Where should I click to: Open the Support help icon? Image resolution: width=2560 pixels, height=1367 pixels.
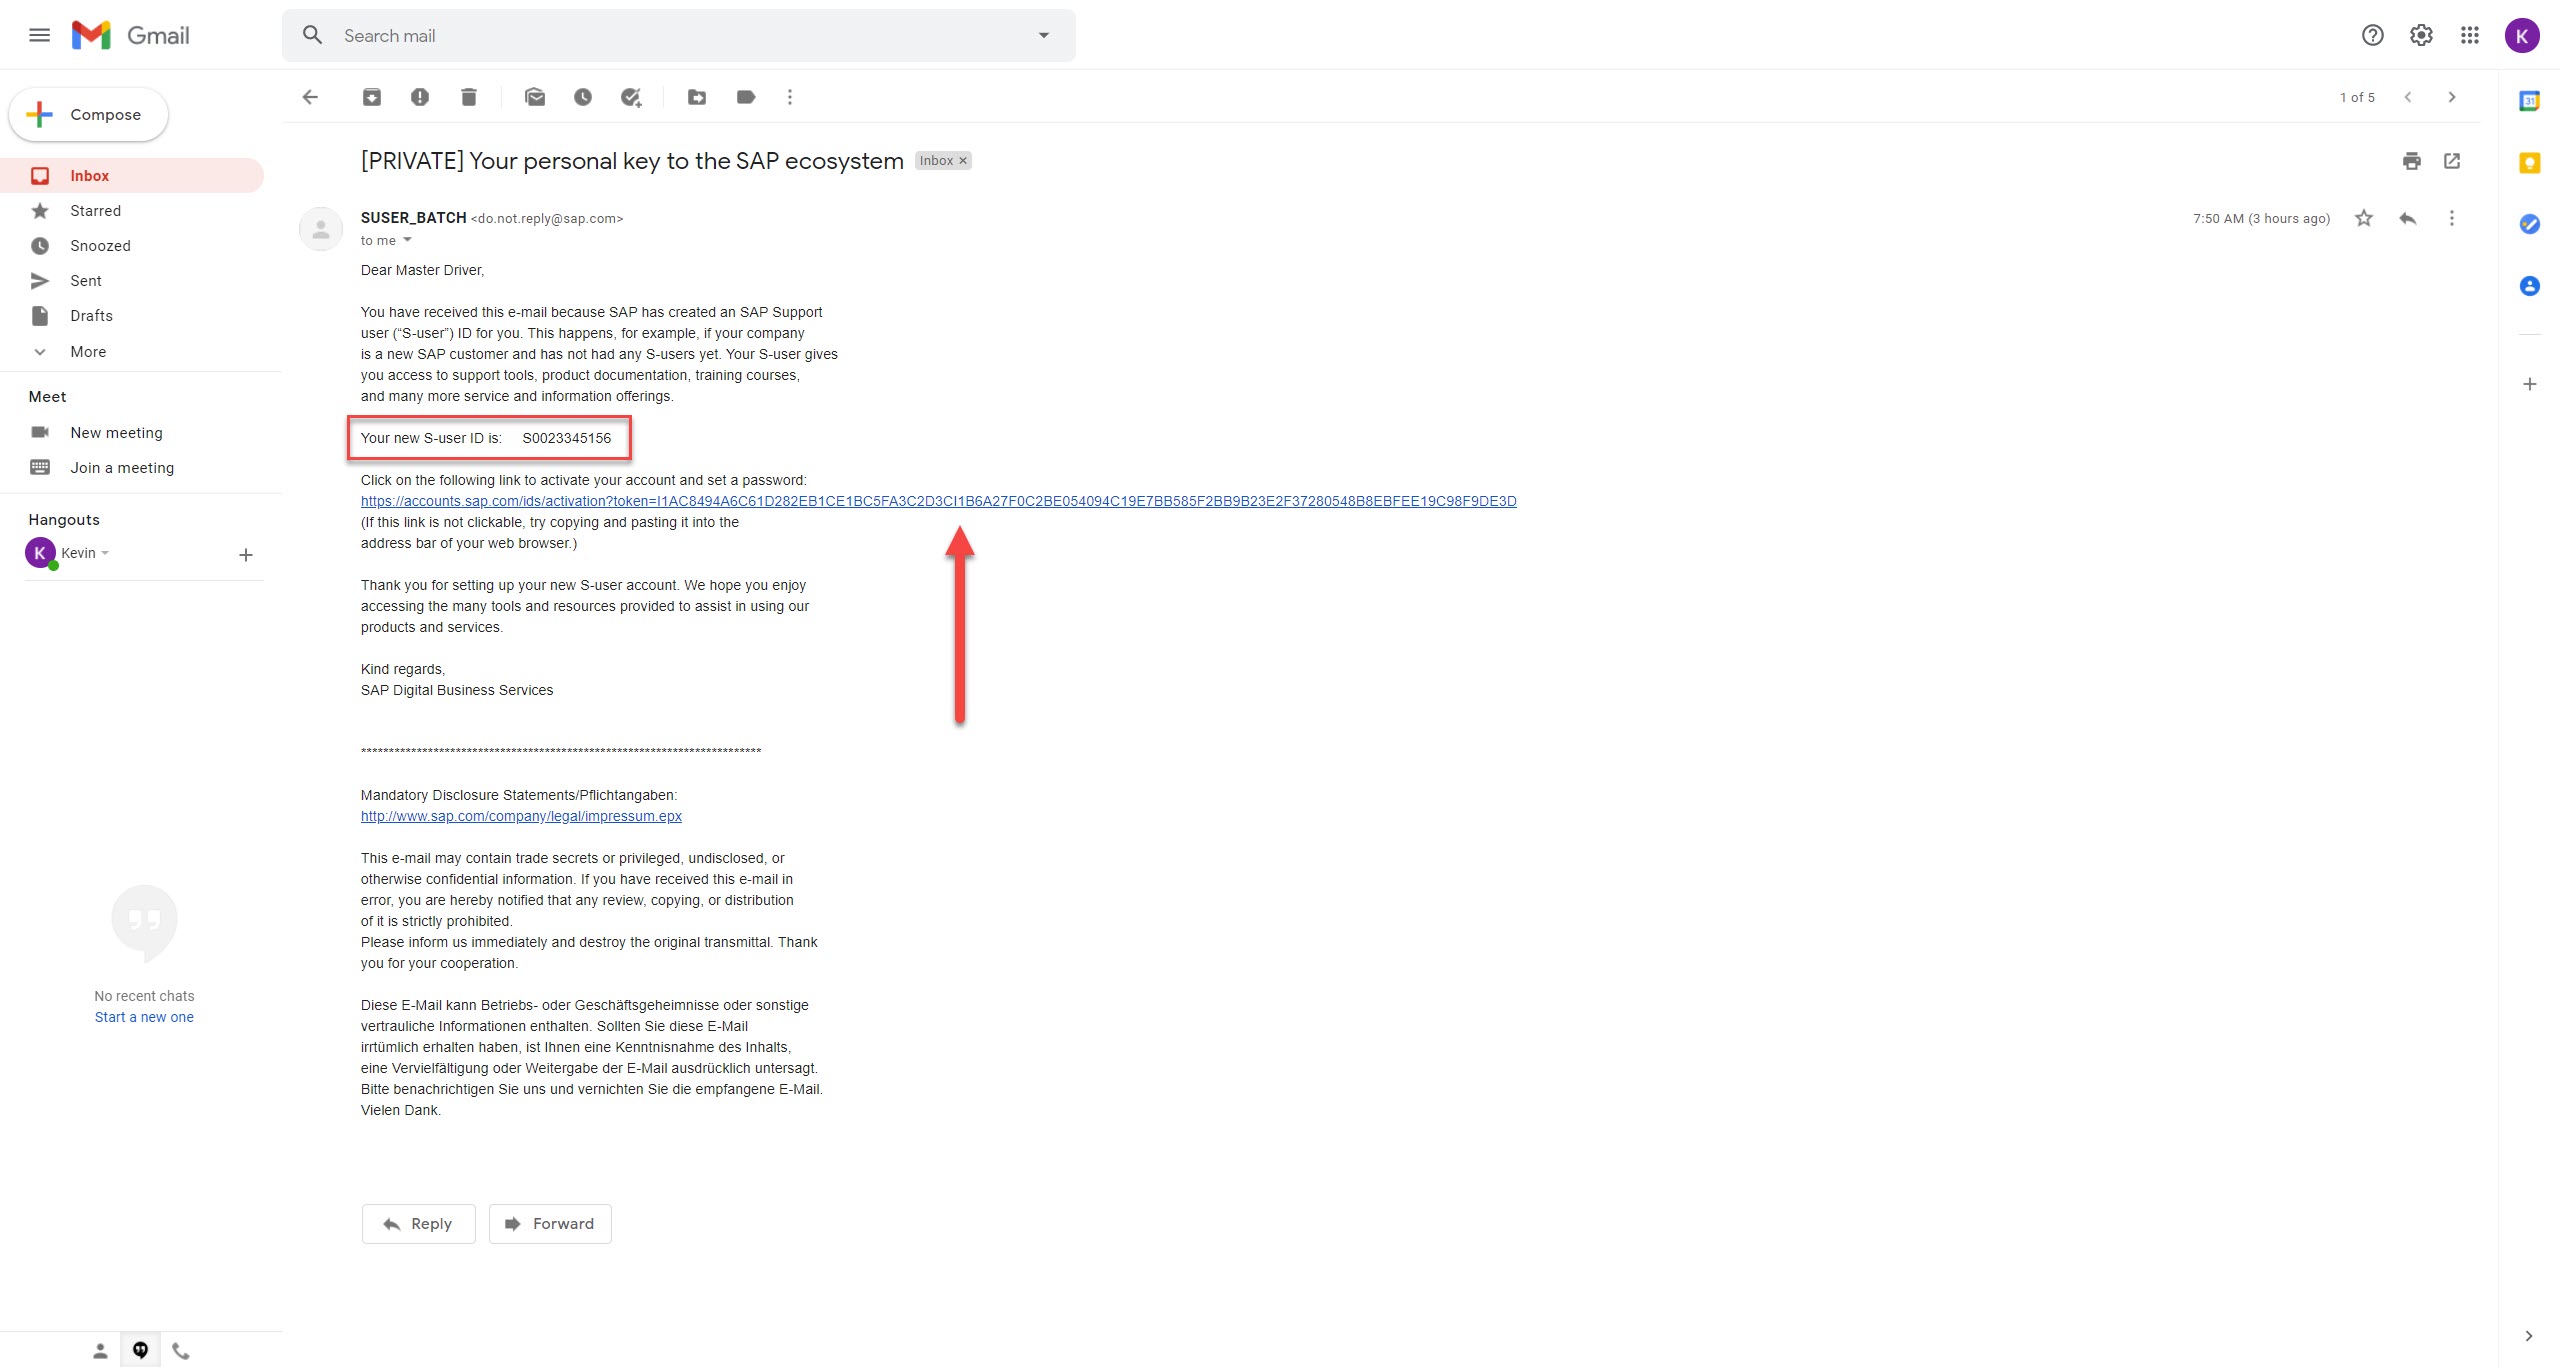click(x=2372, y=35)
